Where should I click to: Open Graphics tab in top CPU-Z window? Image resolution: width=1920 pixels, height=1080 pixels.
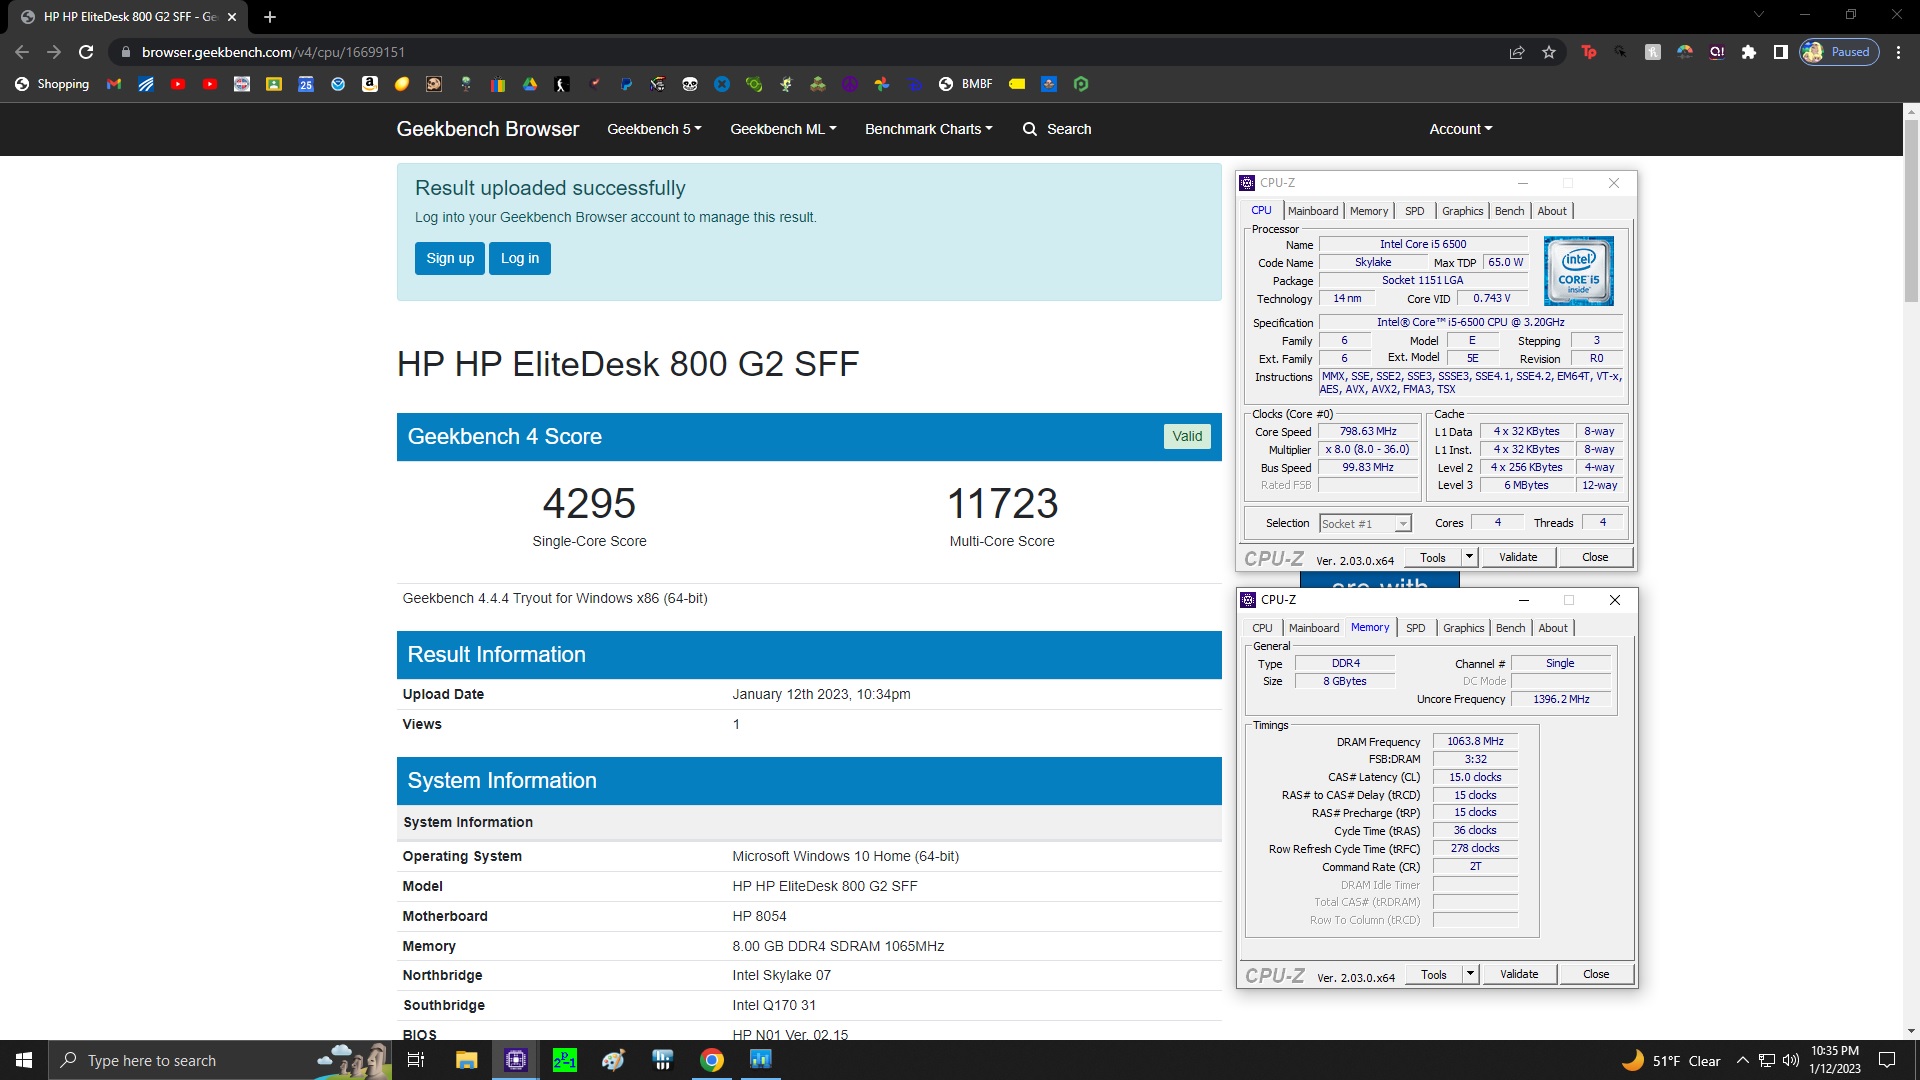tap(1462, 211)
